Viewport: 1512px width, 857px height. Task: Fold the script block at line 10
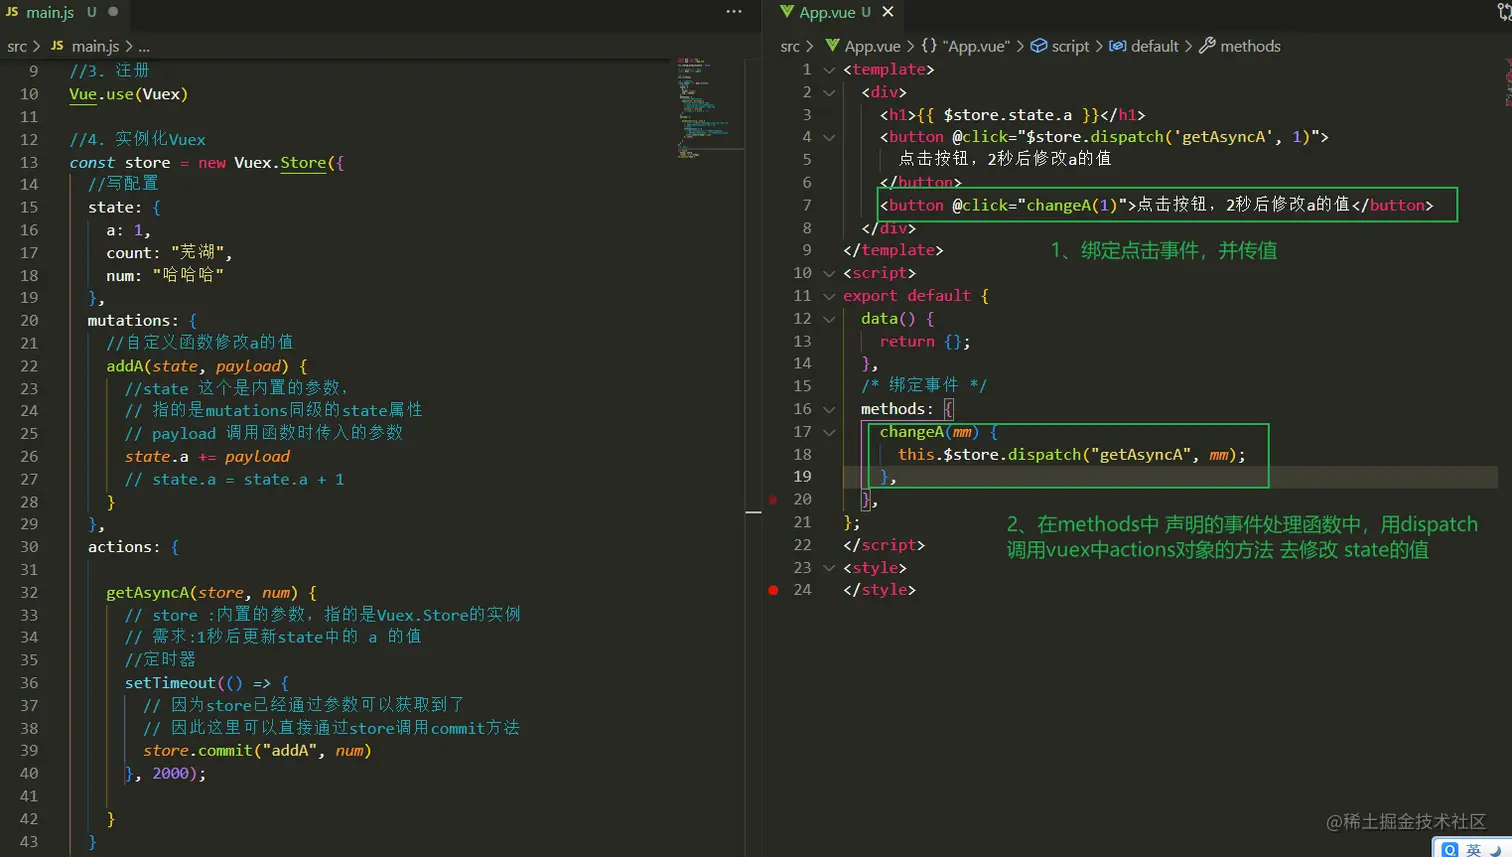829,273
